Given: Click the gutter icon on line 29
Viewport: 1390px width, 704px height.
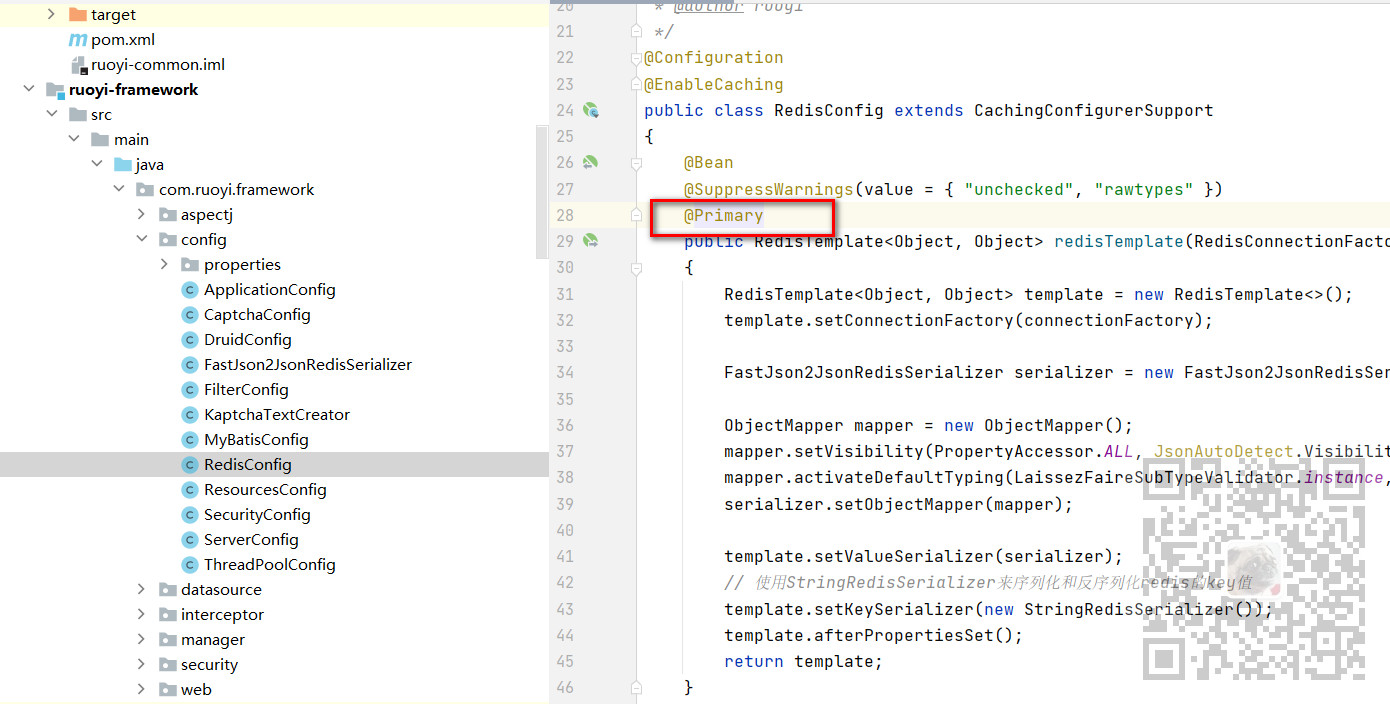Looking at the screenshot, I should coord(590,240).
